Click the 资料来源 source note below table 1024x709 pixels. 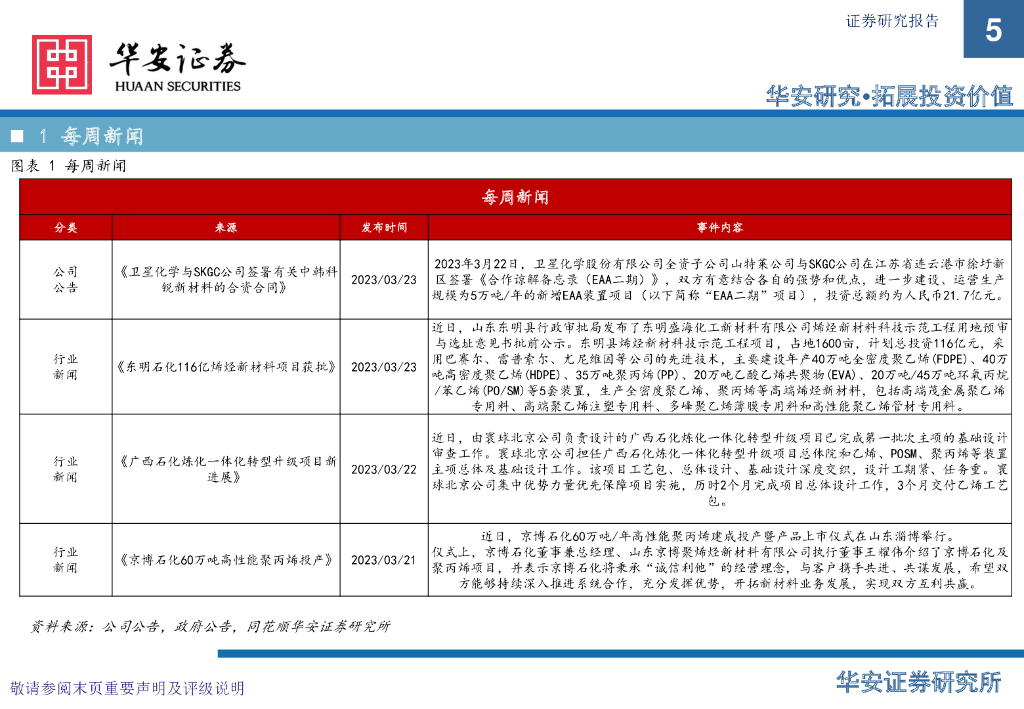coord(210,627)
